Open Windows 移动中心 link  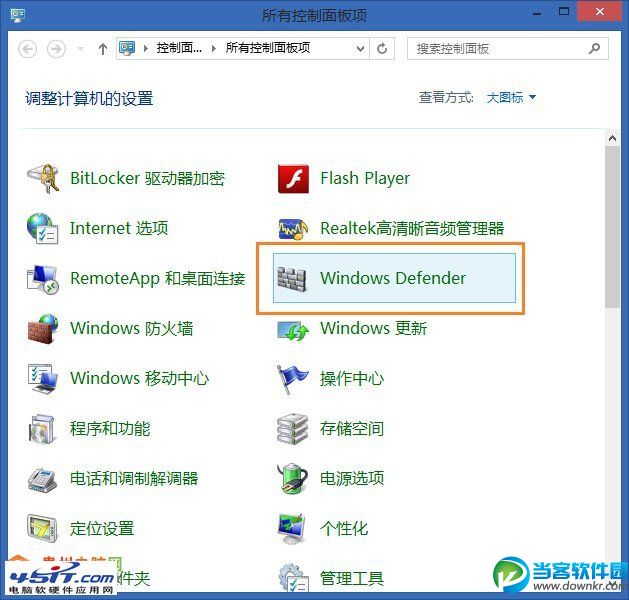click(140, 378)
